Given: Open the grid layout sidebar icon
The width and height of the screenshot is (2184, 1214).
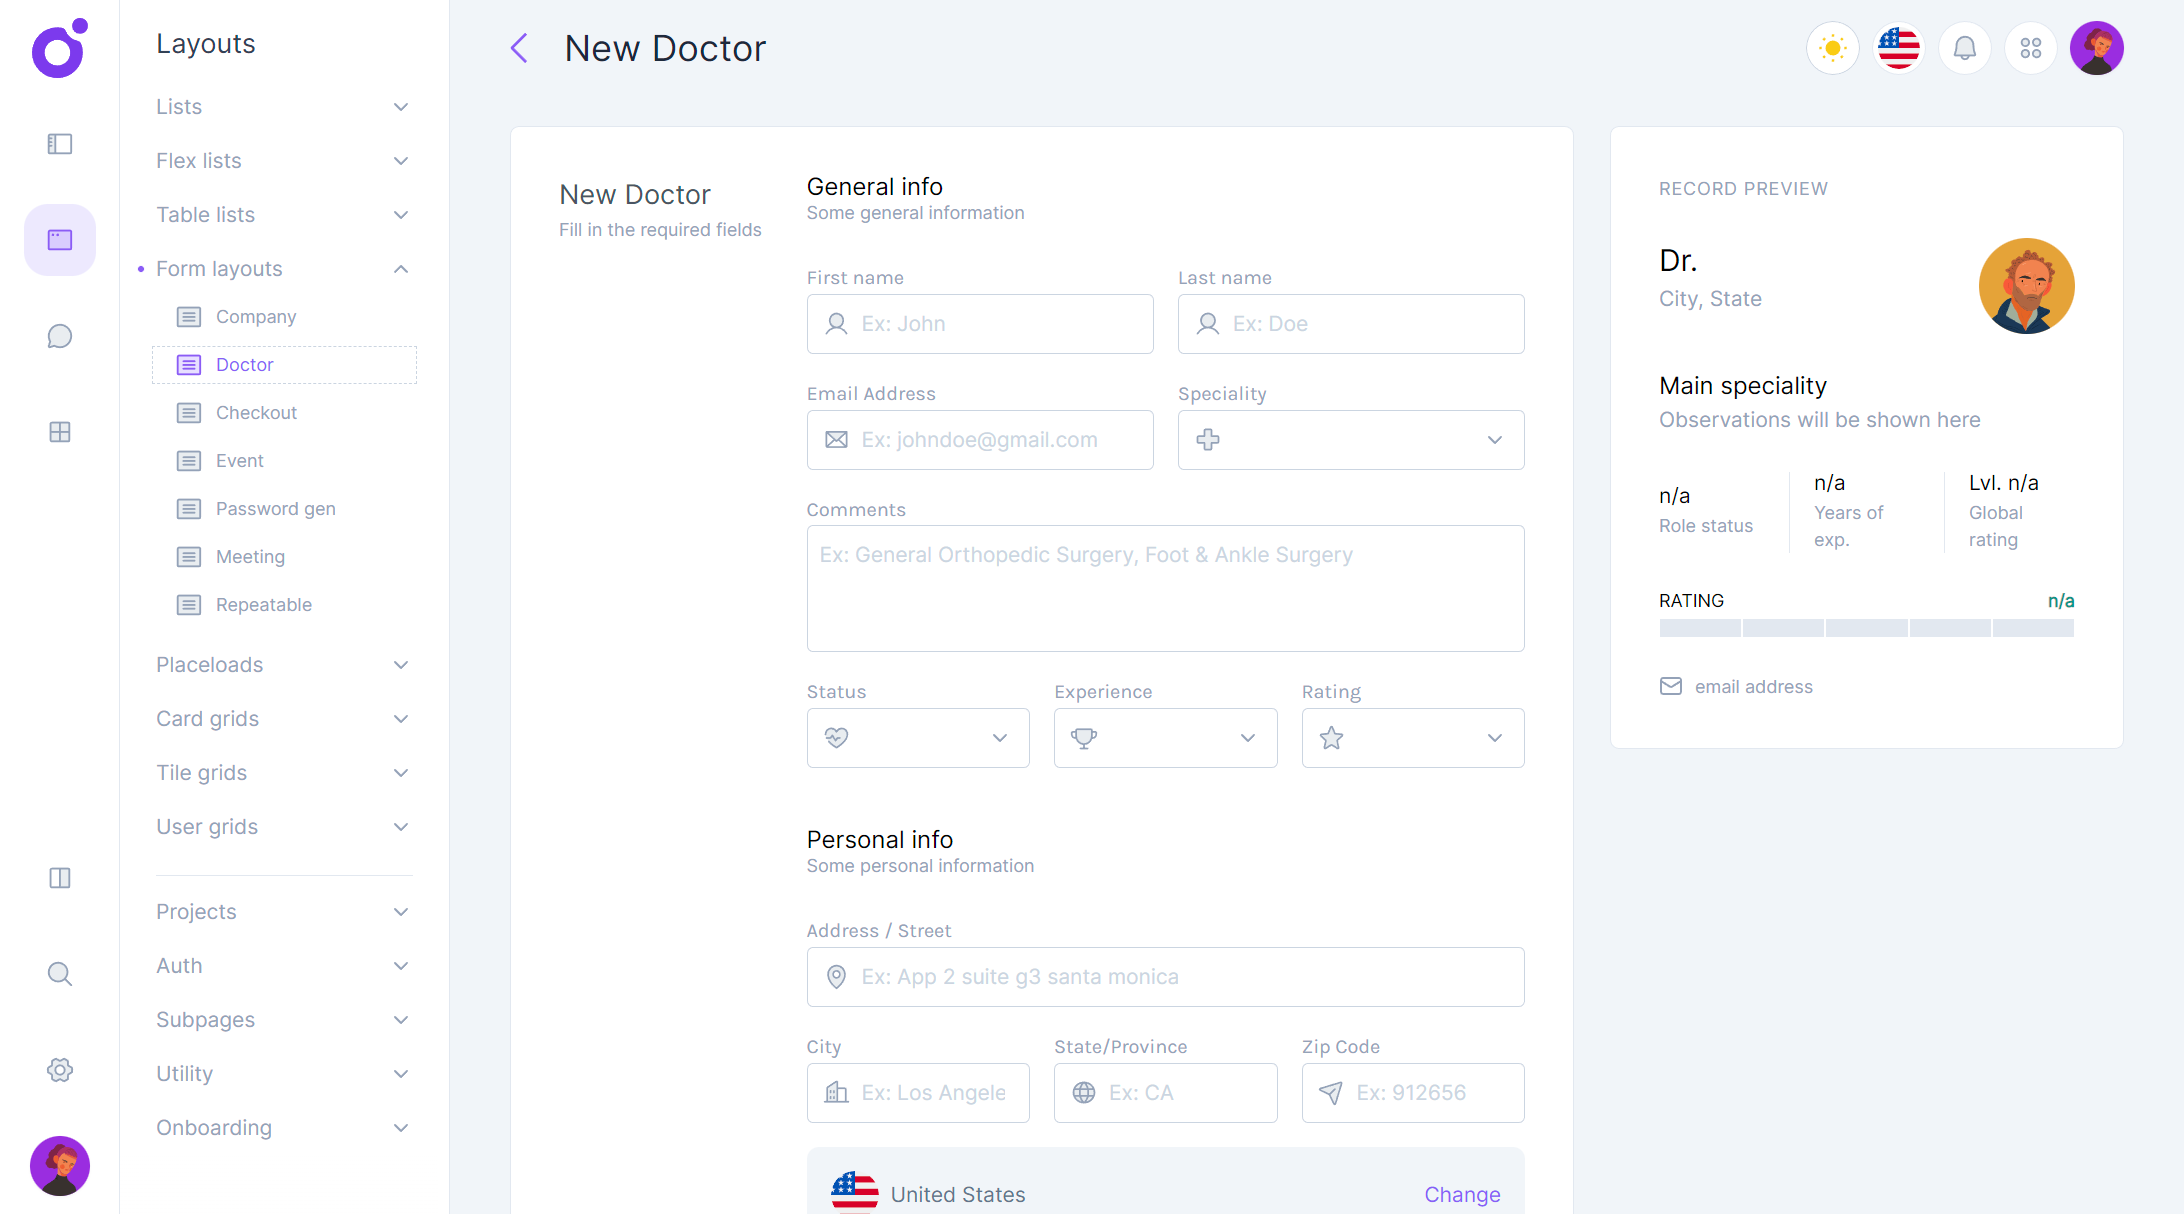Looking at the screenshot, I should pos(60,432).
